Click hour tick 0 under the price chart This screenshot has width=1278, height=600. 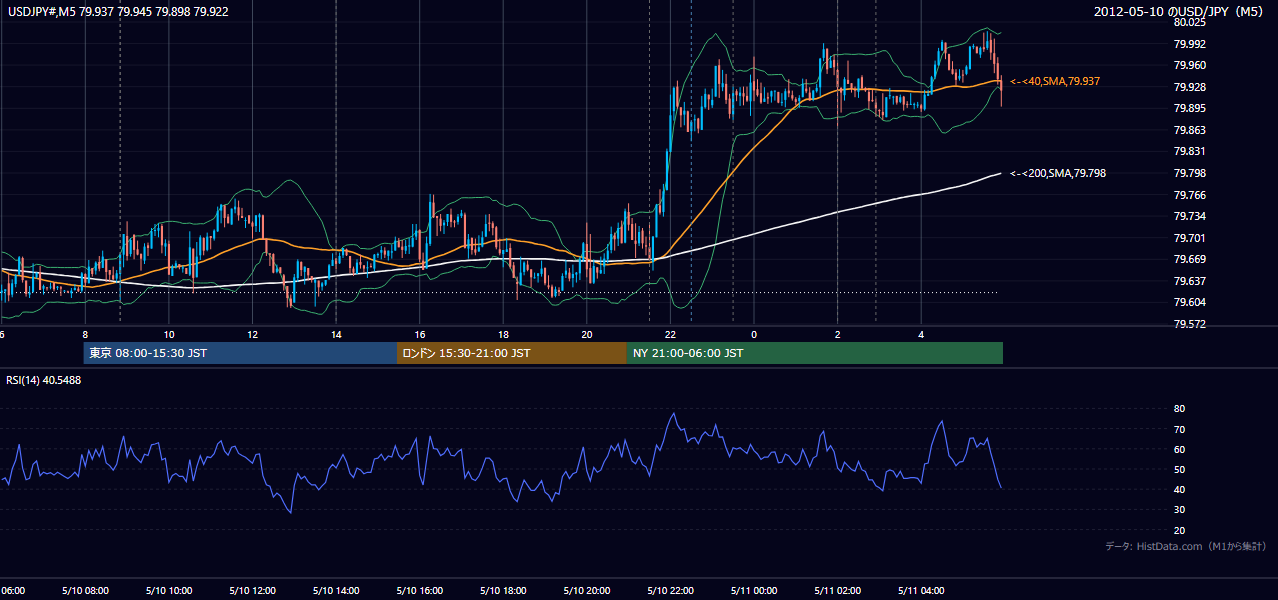coord(754,334)
